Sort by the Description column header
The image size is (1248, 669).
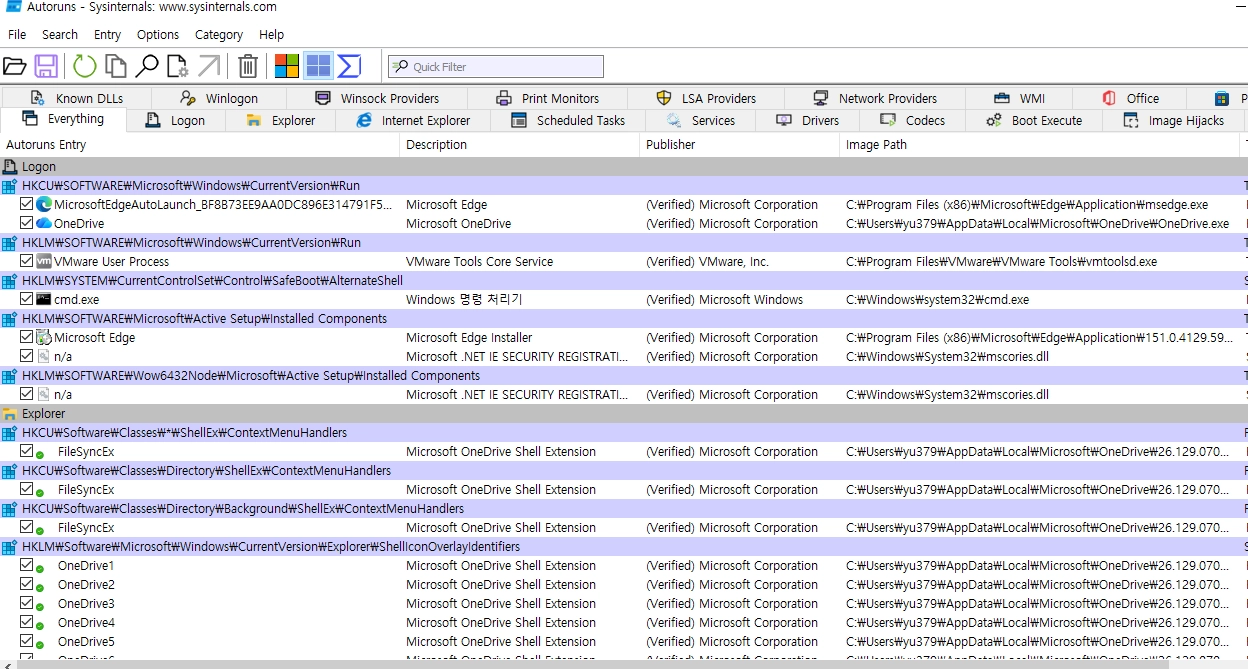point(520,145)
